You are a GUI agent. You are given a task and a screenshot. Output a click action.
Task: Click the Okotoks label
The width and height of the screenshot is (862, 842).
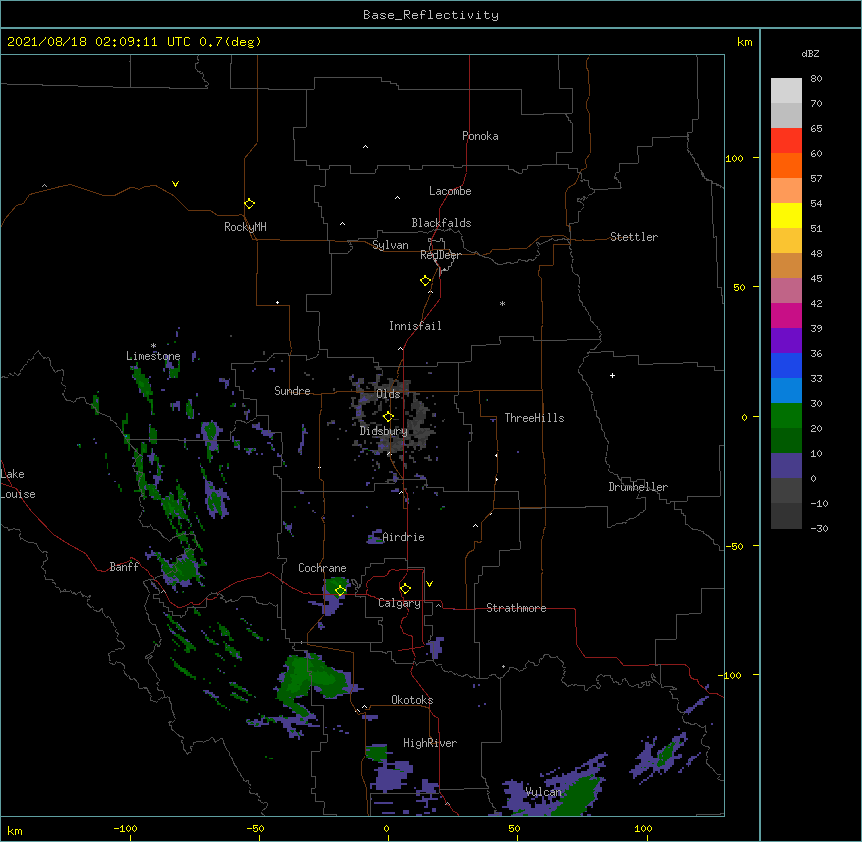pyautogui.click(x=412, y=700)
